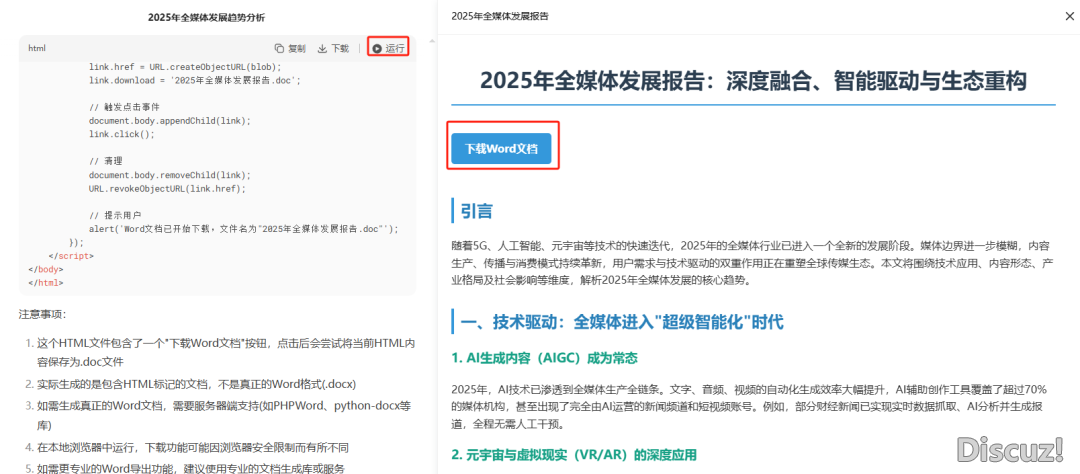1080x474 pixels.
Task: Click code line link.href = URL.createObjectURL(blob);
Action: 185,67
